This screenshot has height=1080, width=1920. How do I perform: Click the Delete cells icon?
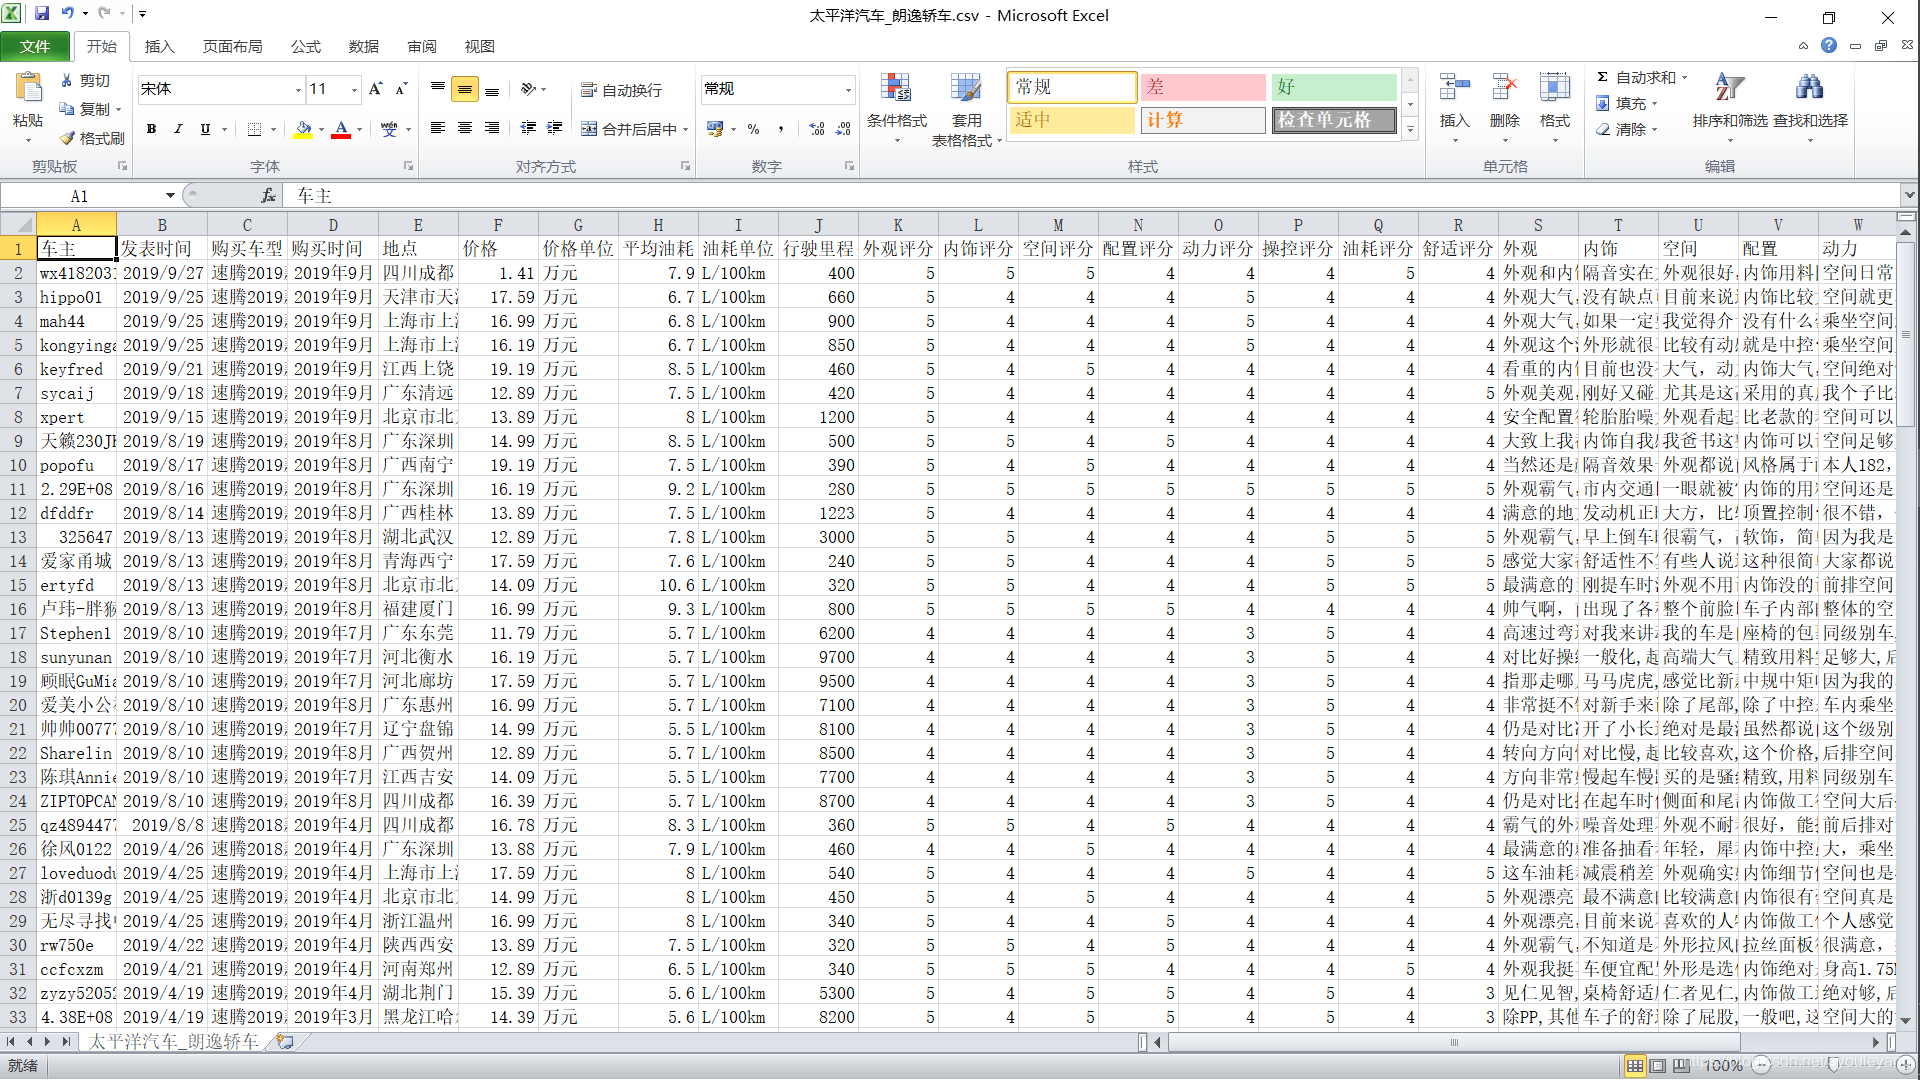(x=1504, y=88)
